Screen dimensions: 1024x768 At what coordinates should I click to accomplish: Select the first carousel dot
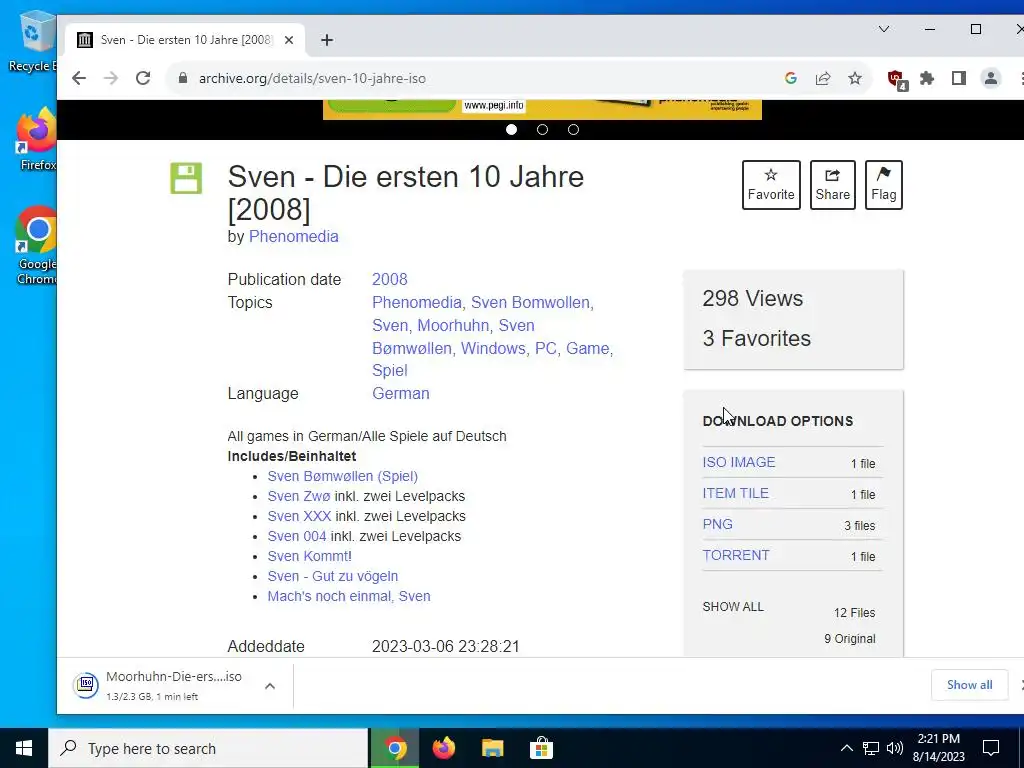tap(511, 129)
